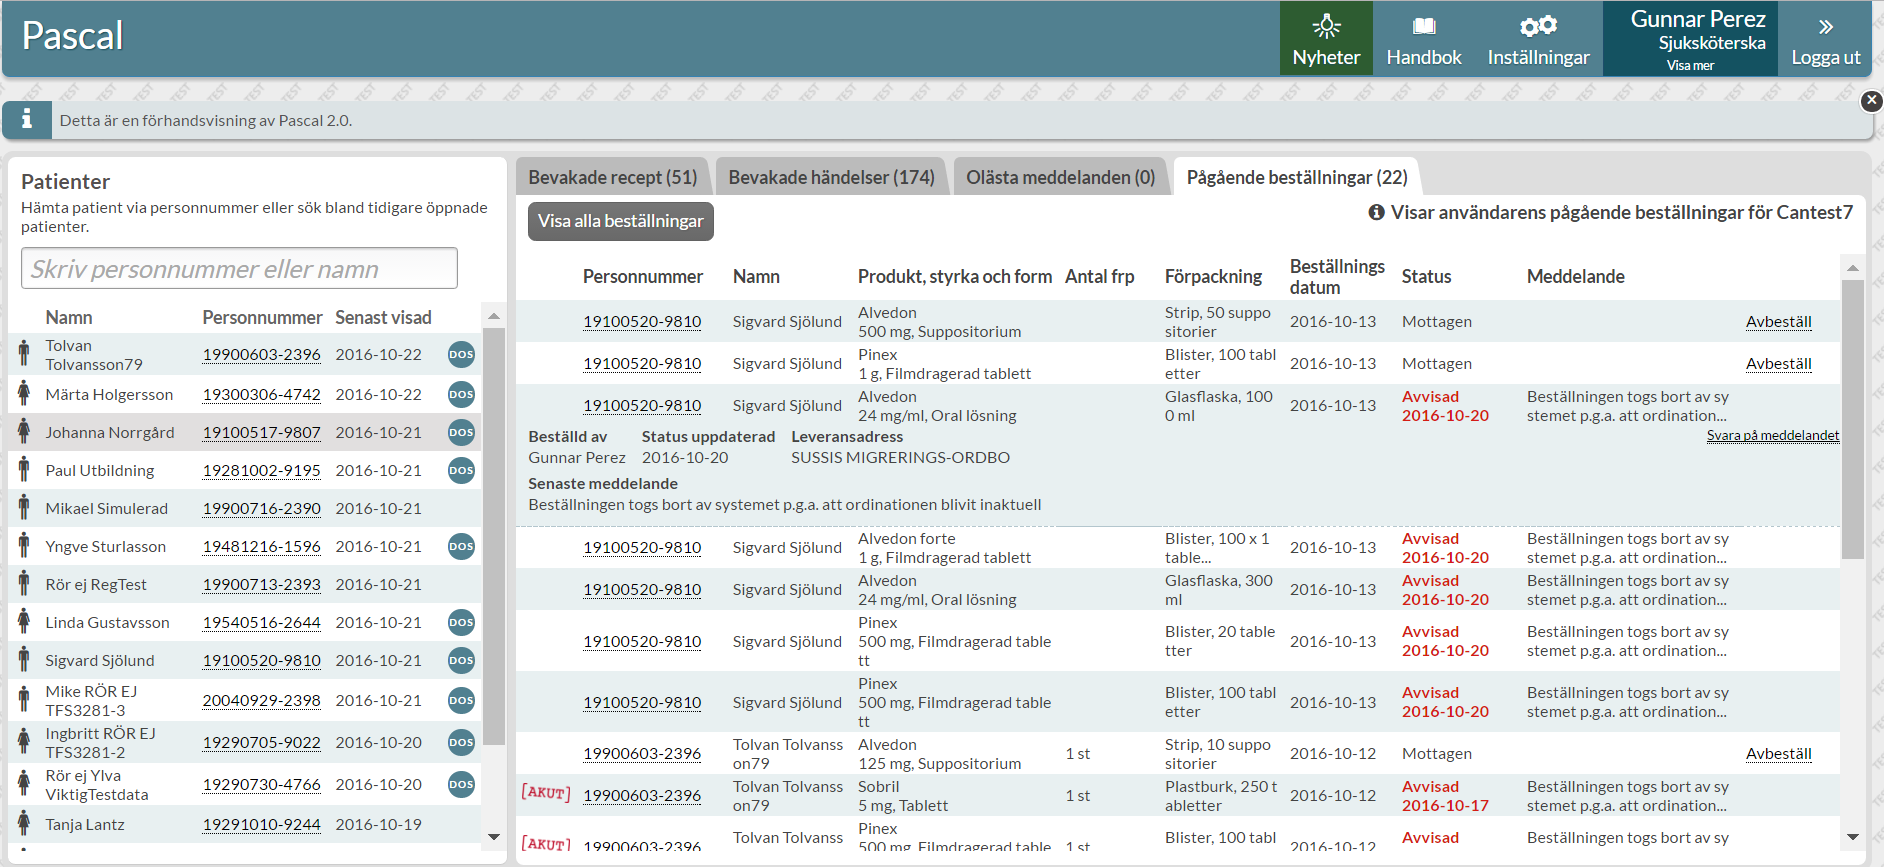Click DOS badge for Paul Utbildning
The image size is (1884, 867).
[461, 471]
